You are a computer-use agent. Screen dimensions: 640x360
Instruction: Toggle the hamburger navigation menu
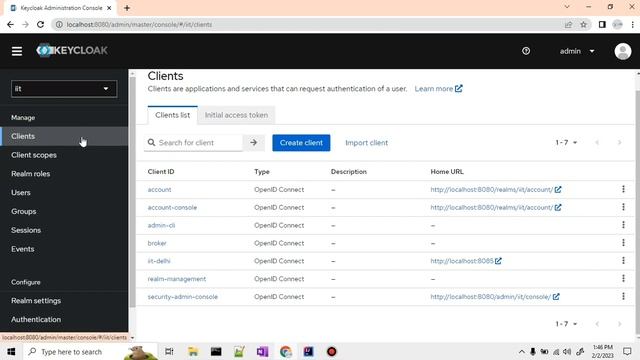pyautogui.click(x=17, y=51)
